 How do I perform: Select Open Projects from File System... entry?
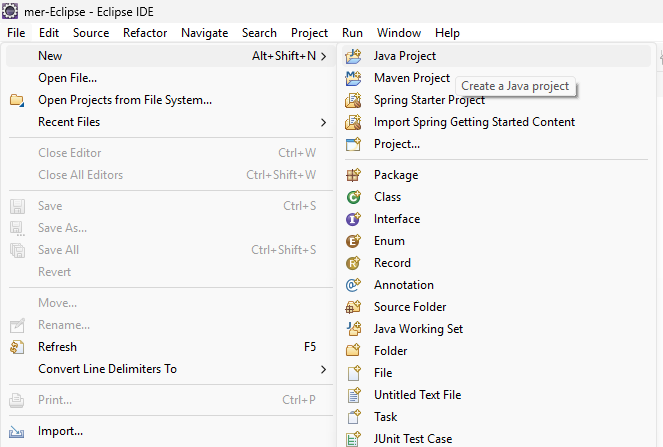coord(170,100)
